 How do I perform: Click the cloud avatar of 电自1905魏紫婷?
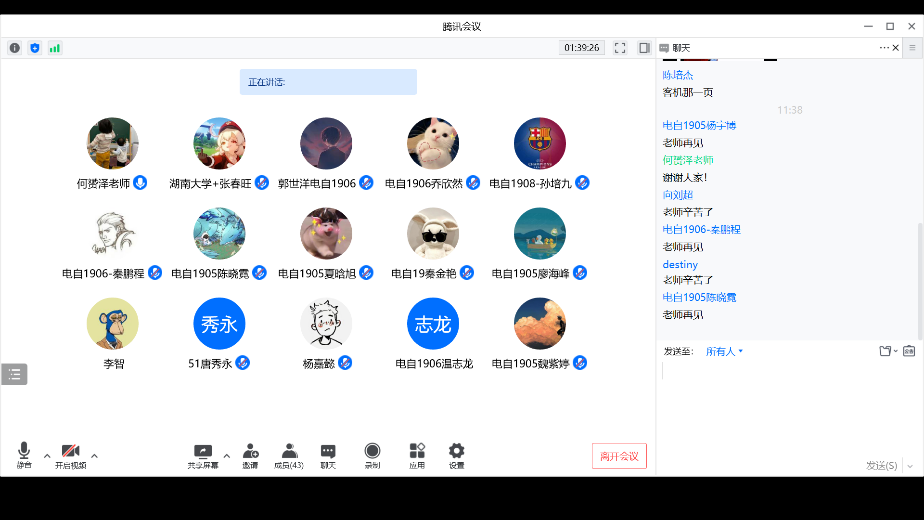point(540,324)
